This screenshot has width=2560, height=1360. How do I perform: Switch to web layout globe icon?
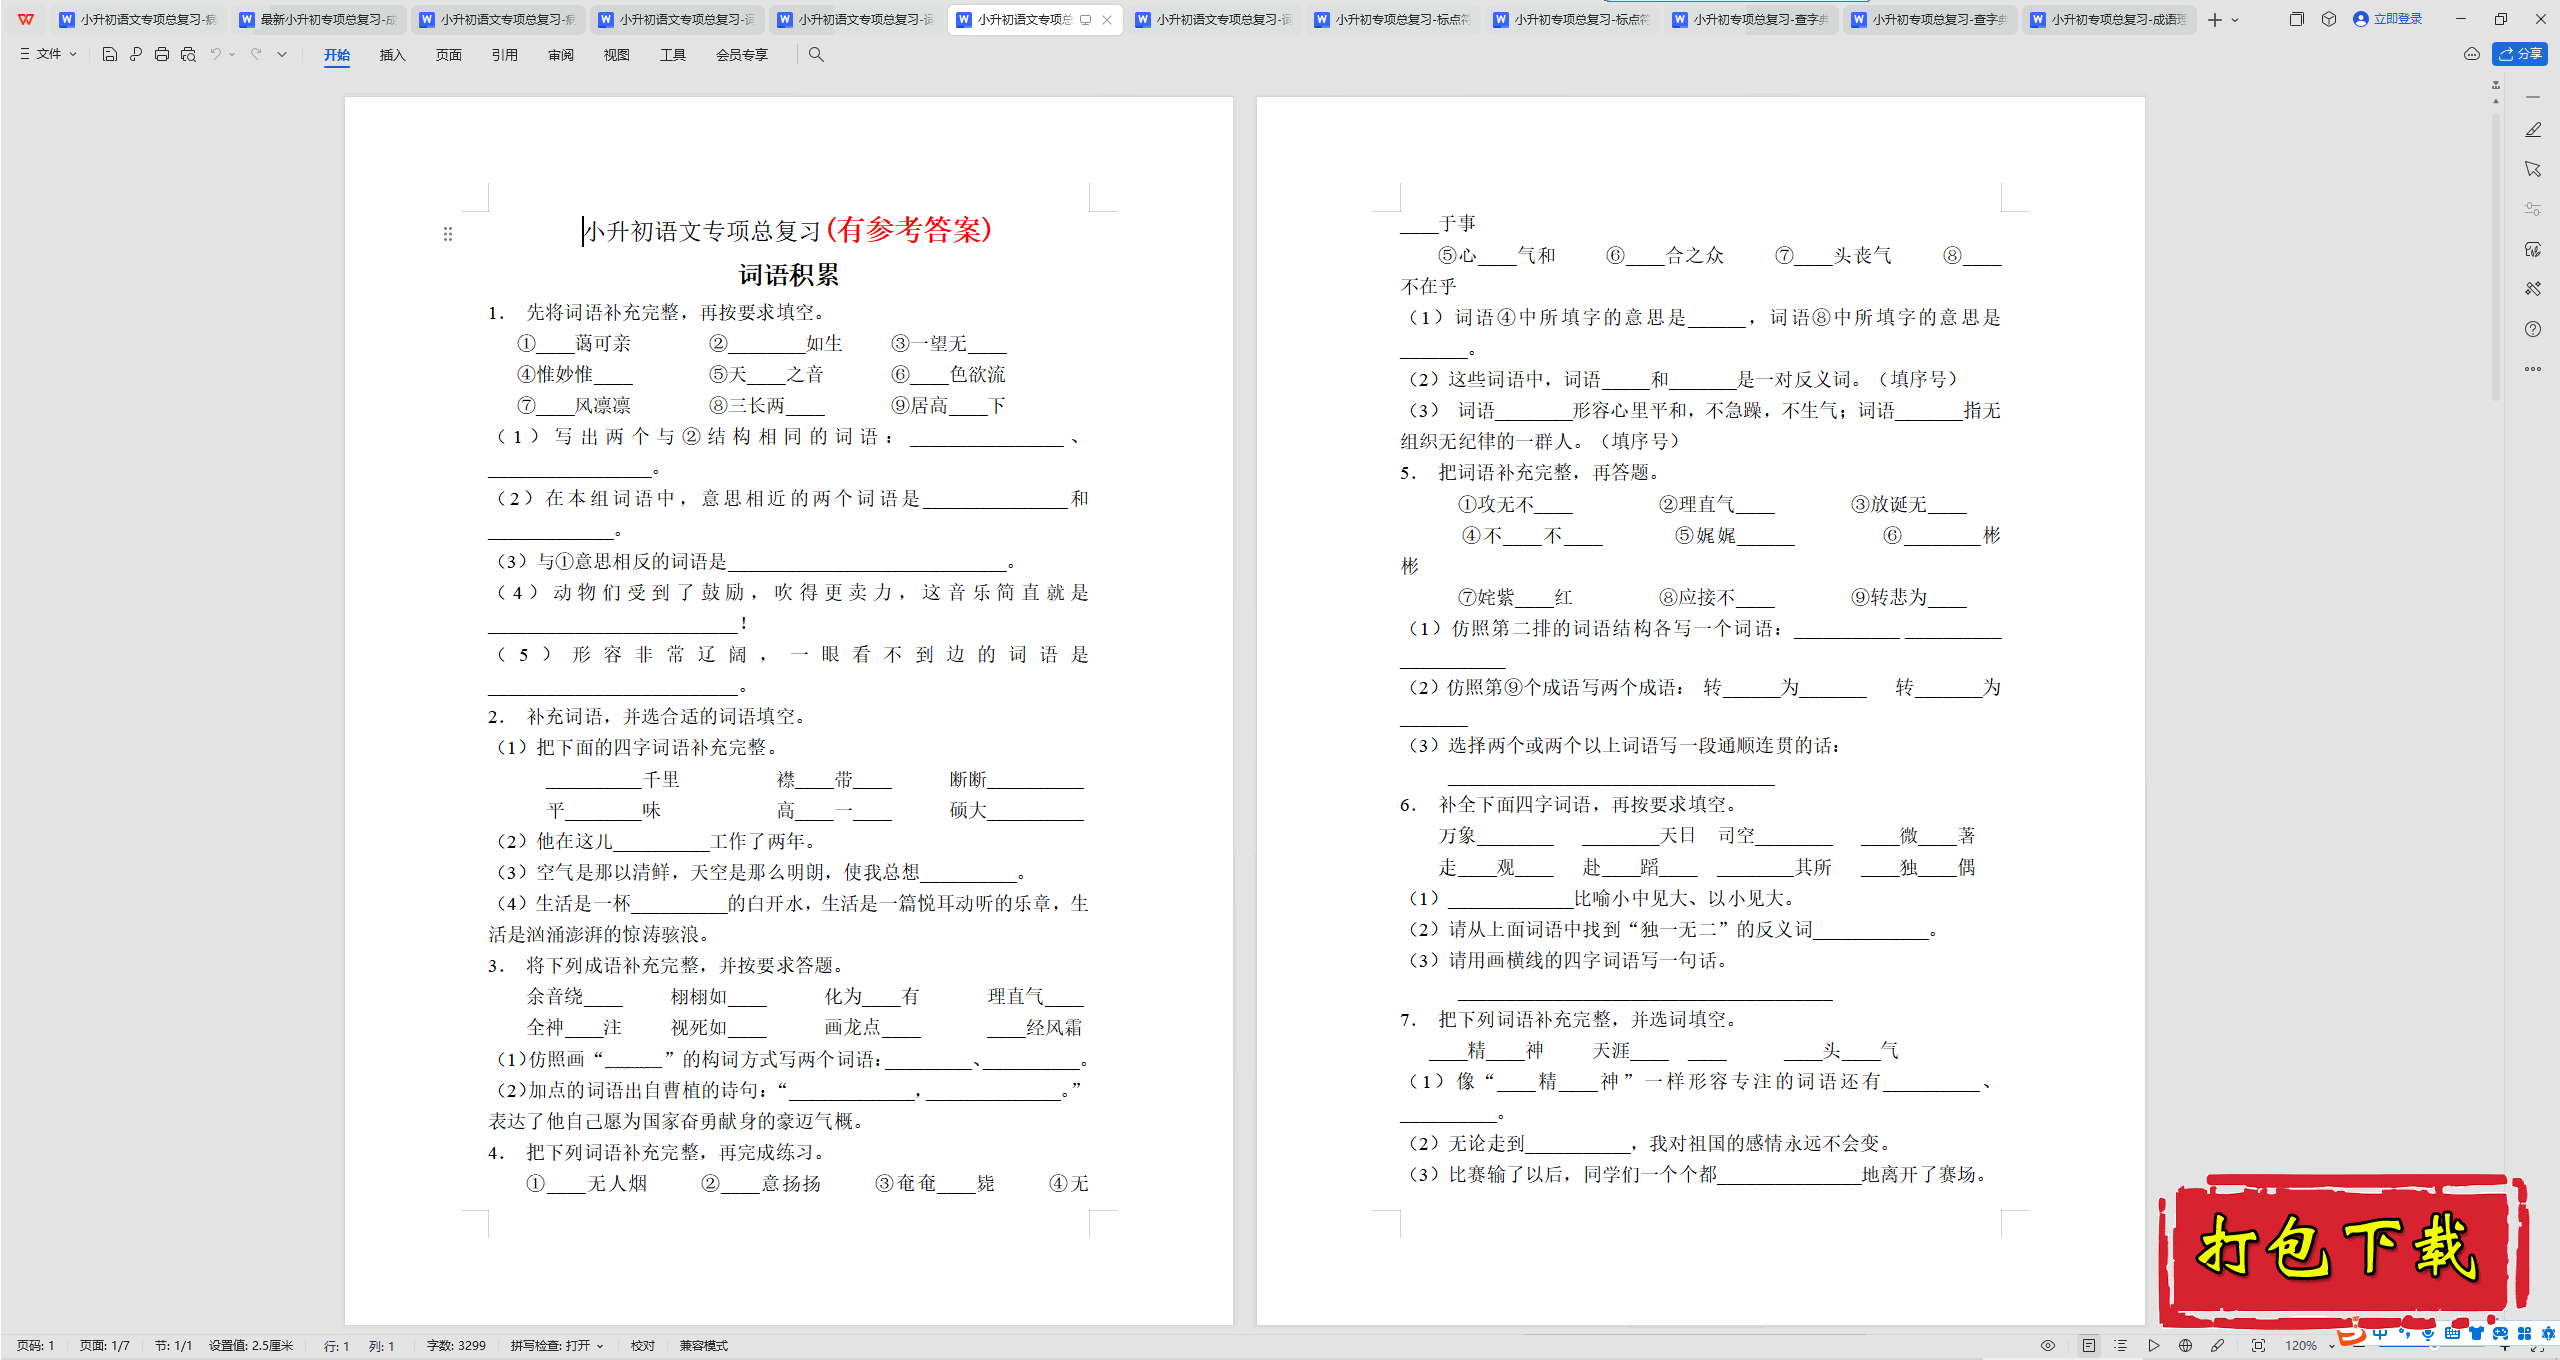pos(2185,1346)
